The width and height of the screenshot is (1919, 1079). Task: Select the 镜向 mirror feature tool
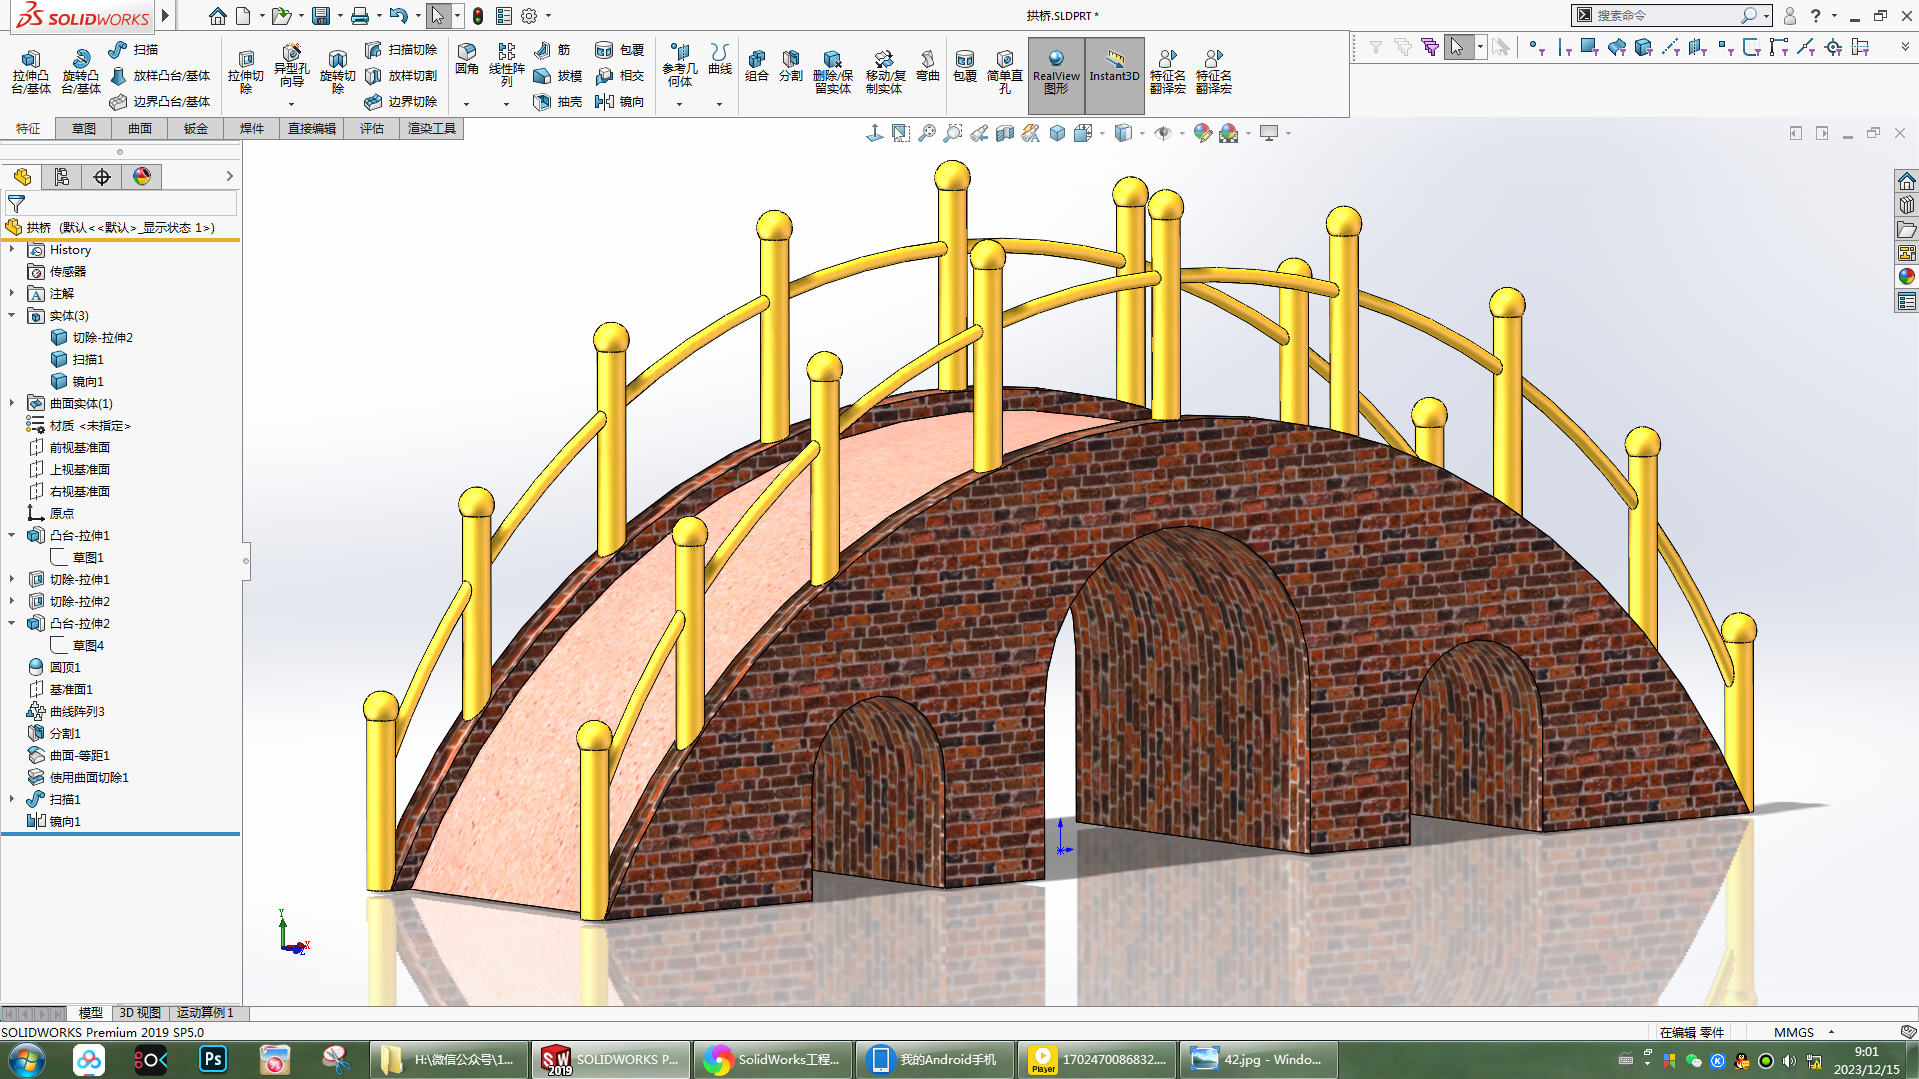619,101
